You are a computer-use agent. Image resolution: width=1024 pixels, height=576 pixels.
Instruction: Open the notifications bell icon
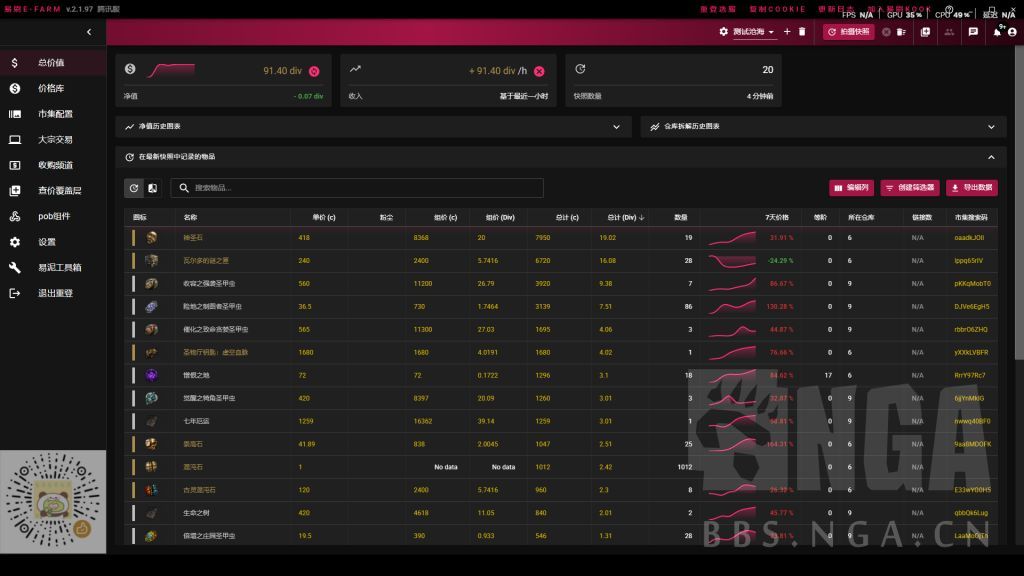coord(997,32)
